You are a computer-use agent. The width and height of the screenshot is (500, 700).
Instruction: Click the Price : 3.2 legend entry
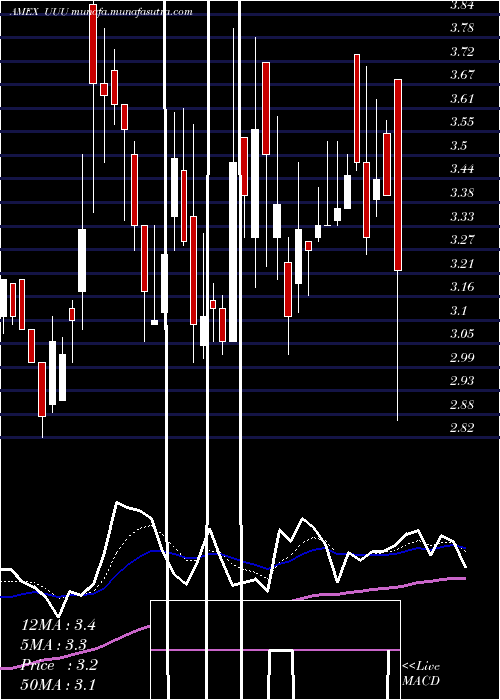[x=59, y=665]
